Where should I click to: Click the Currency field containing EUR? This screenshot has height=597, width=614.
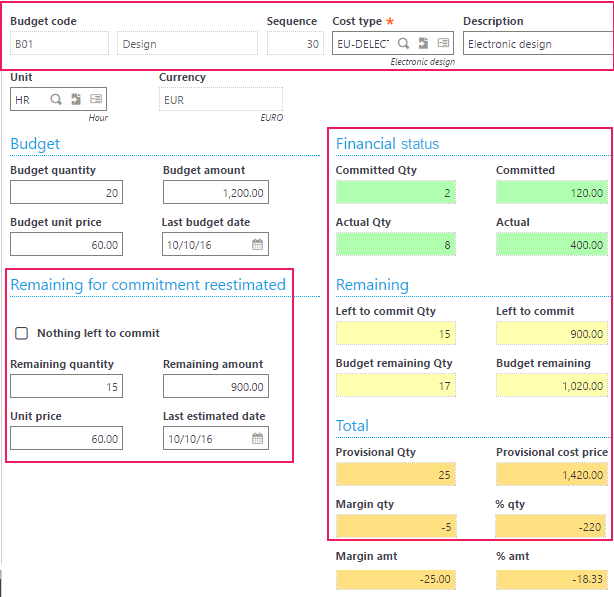(220, 99)
